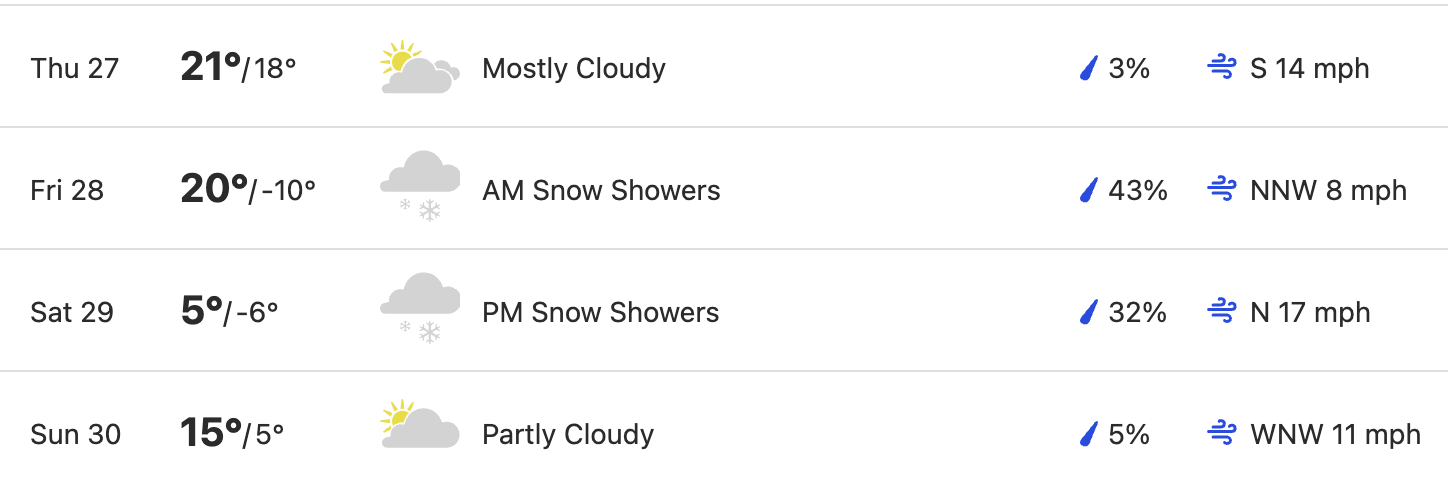Click the 5°/-6° temperature on Saturday

(x=230, y=312)
